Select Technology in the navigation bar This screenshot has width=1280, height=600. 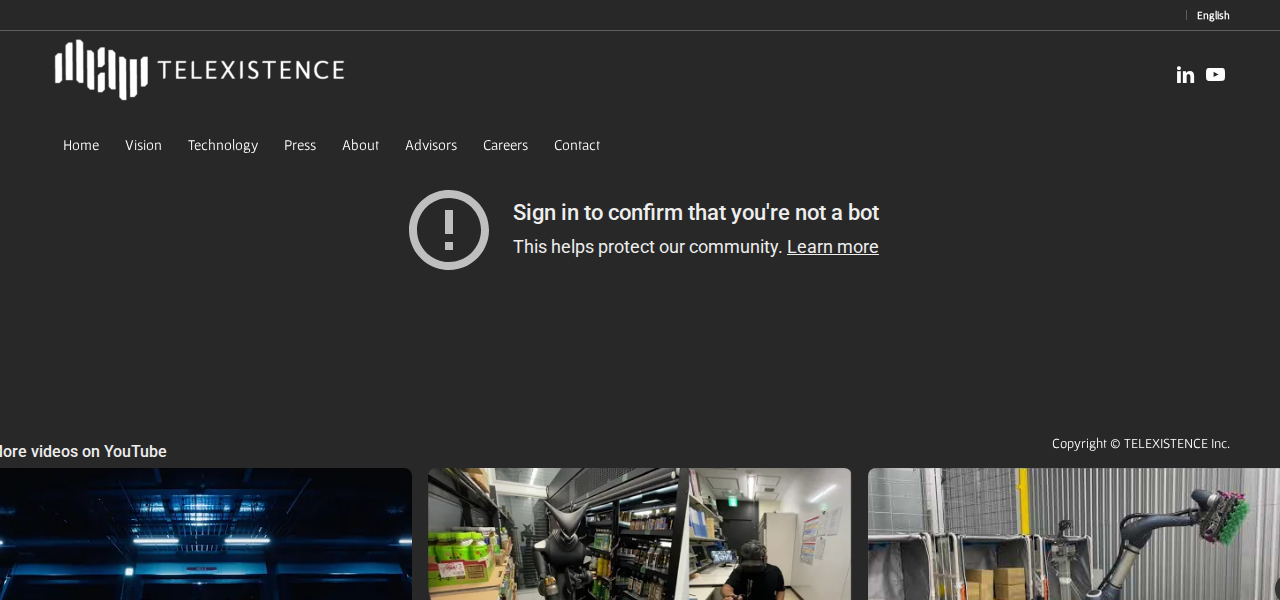pyautogui.click(x=222, y=145)
